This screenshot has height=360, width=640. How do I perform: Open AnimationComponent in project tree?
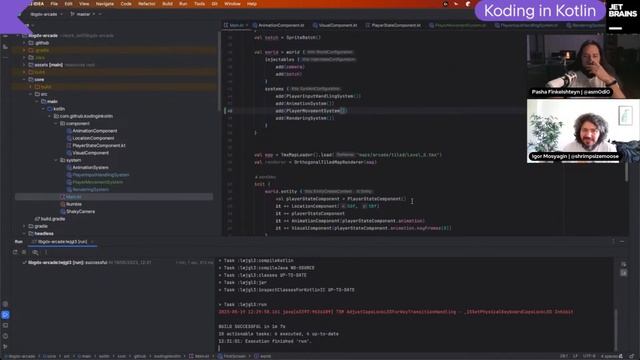coord(94,131)
